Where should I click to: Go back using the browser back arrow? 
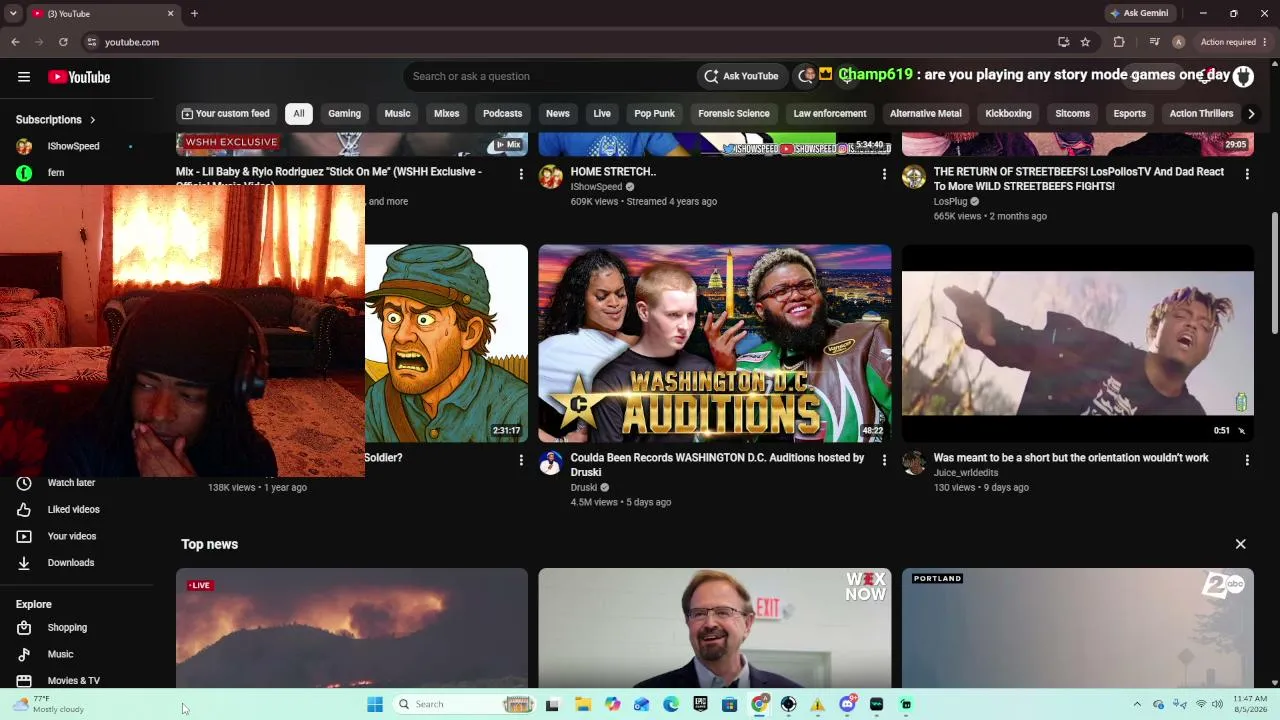(x=15, y=42)
